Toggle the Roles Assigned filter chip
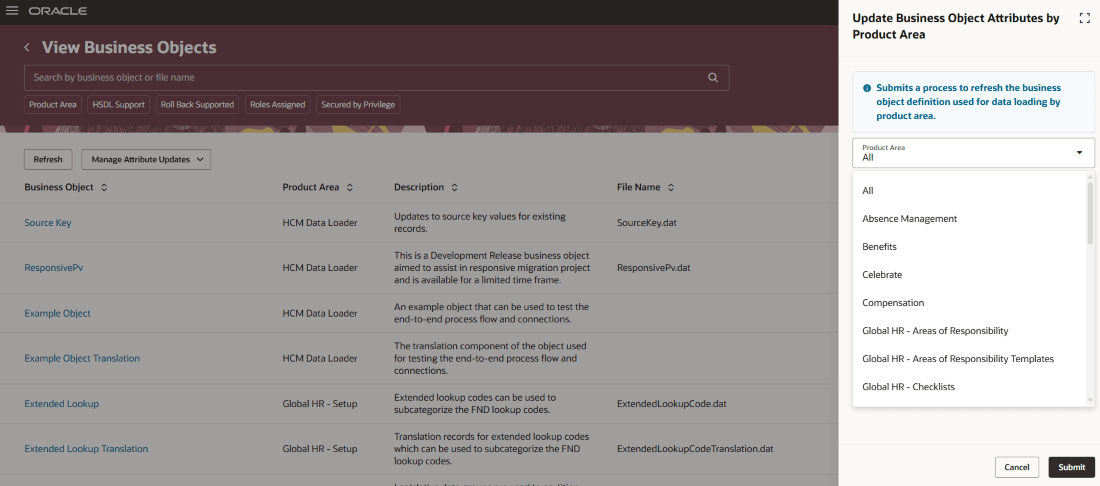 pos(278,104)
